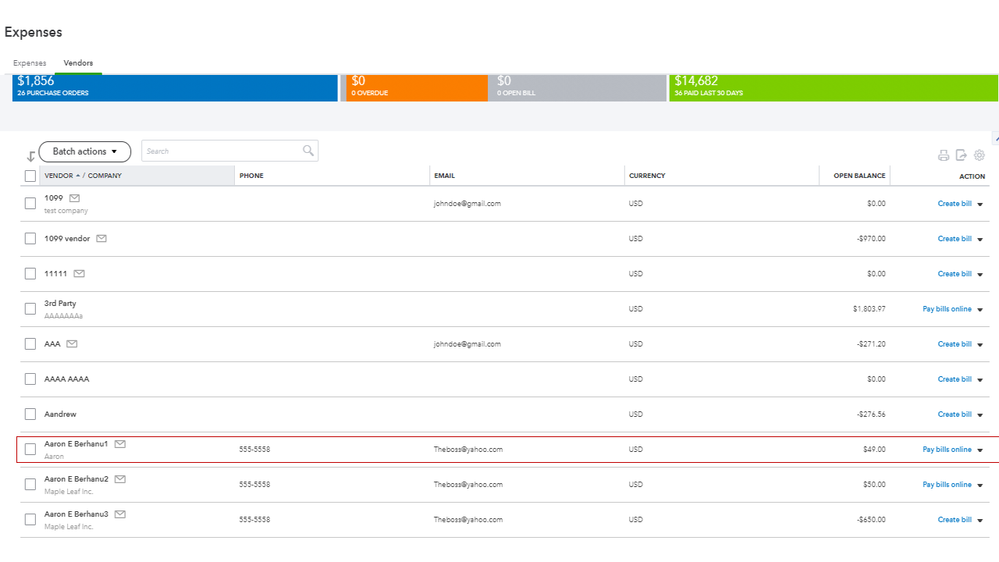Tick the Aaron E Berhanu3 checkbox

coord(30,519)
